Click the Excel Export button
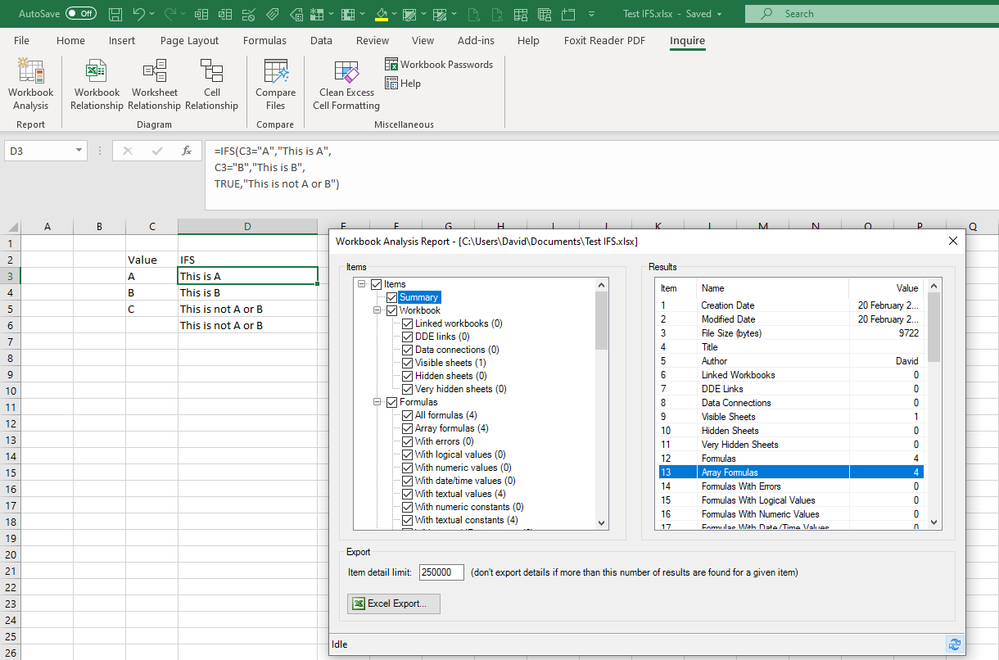Image resolution: width=999 pixels, height=660 pixels. pos(393,603)
